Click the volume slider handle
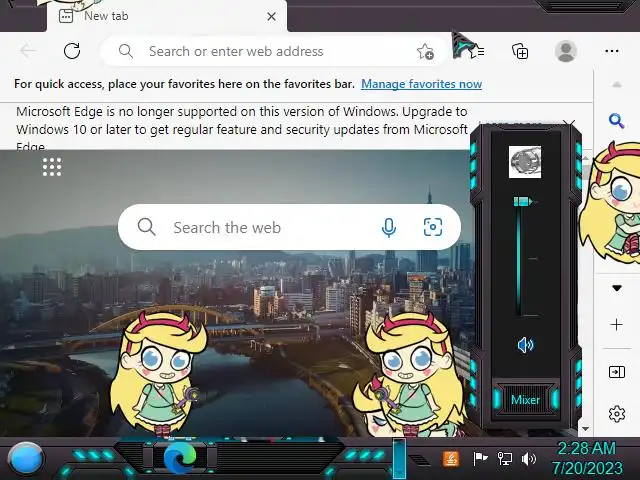Image resolution: width=640 pixels, height=480 pixels. [523, 202]
